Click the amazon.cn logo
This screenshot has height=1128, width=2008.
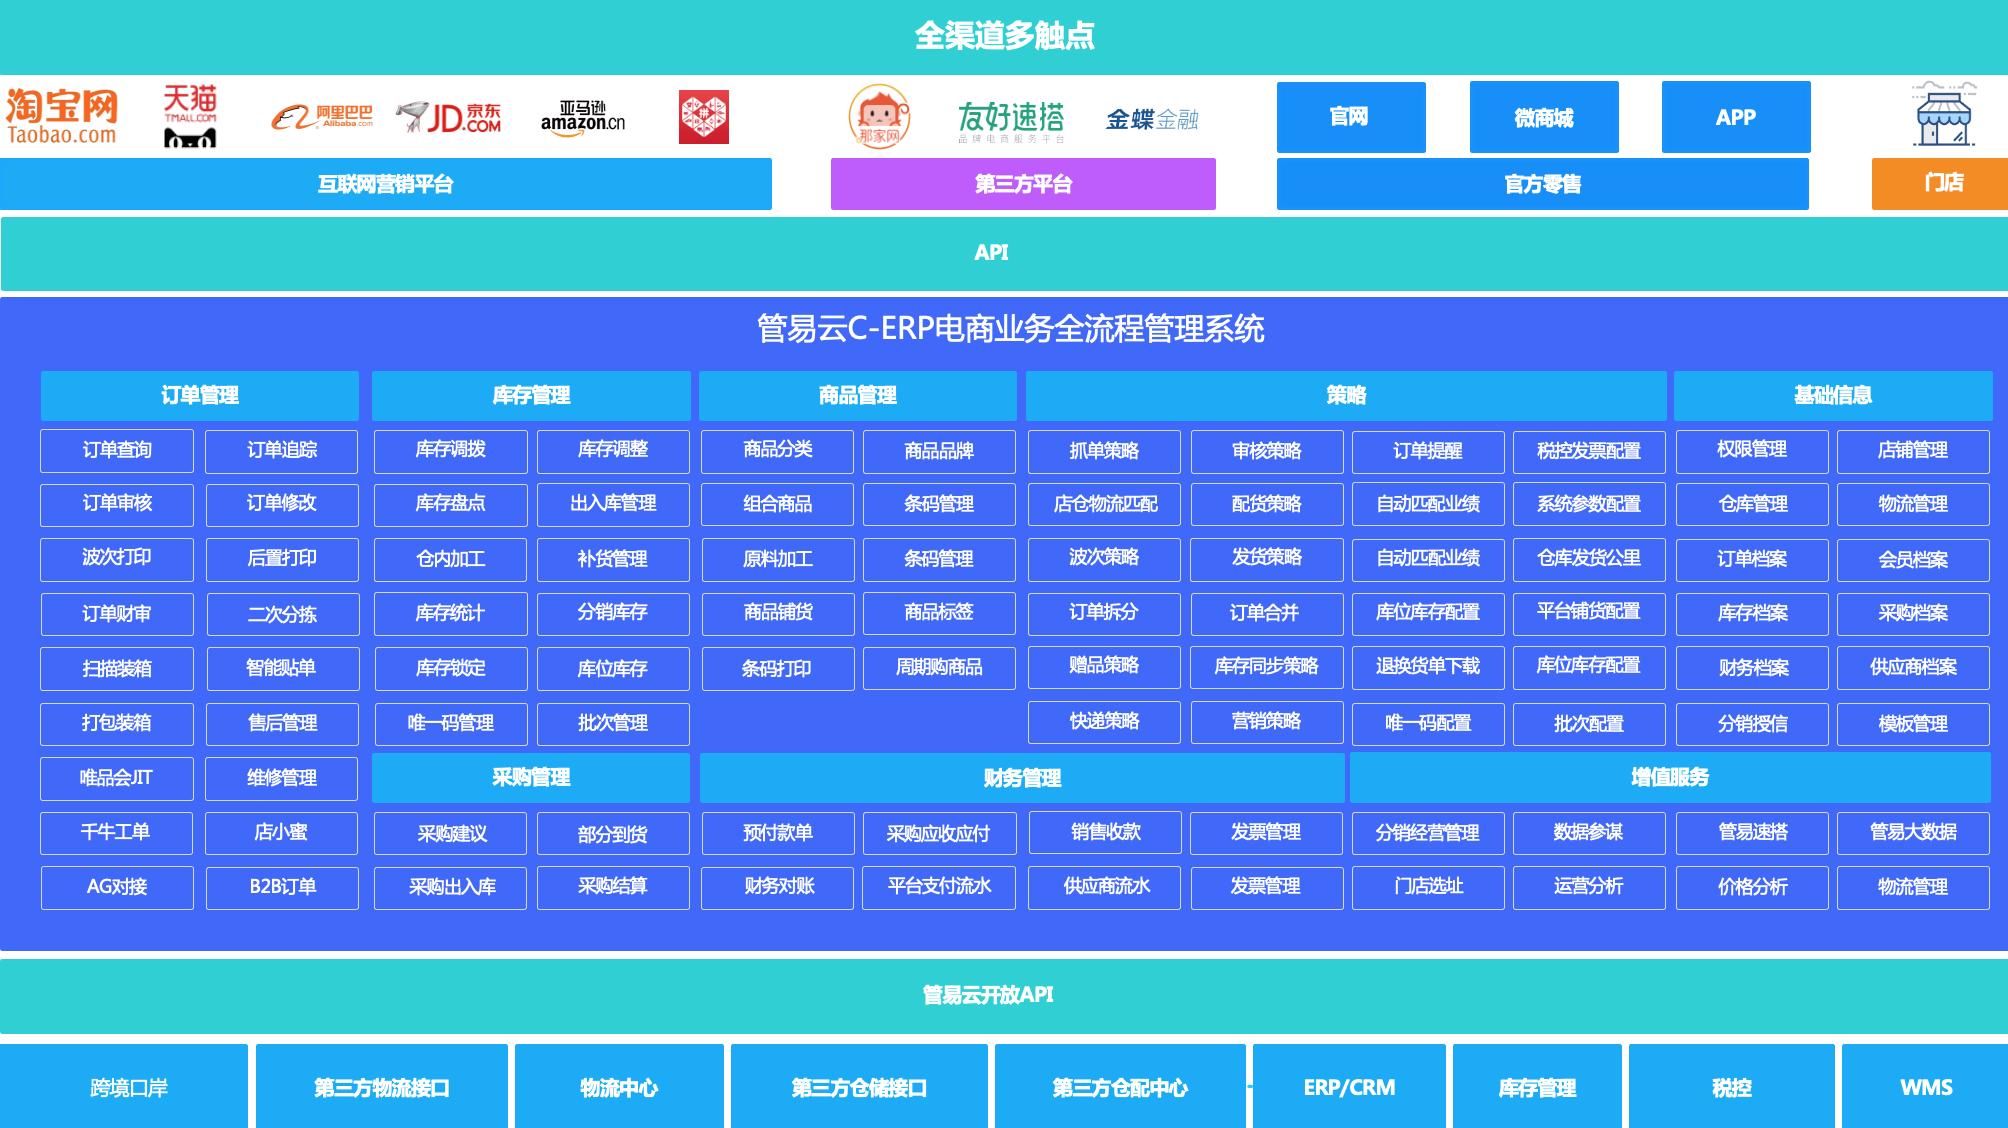(x=583, y=118)
